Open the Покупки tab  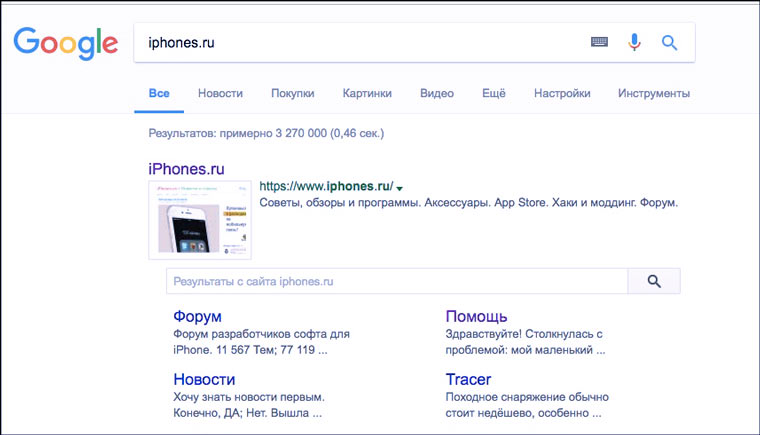click(292, 93)
